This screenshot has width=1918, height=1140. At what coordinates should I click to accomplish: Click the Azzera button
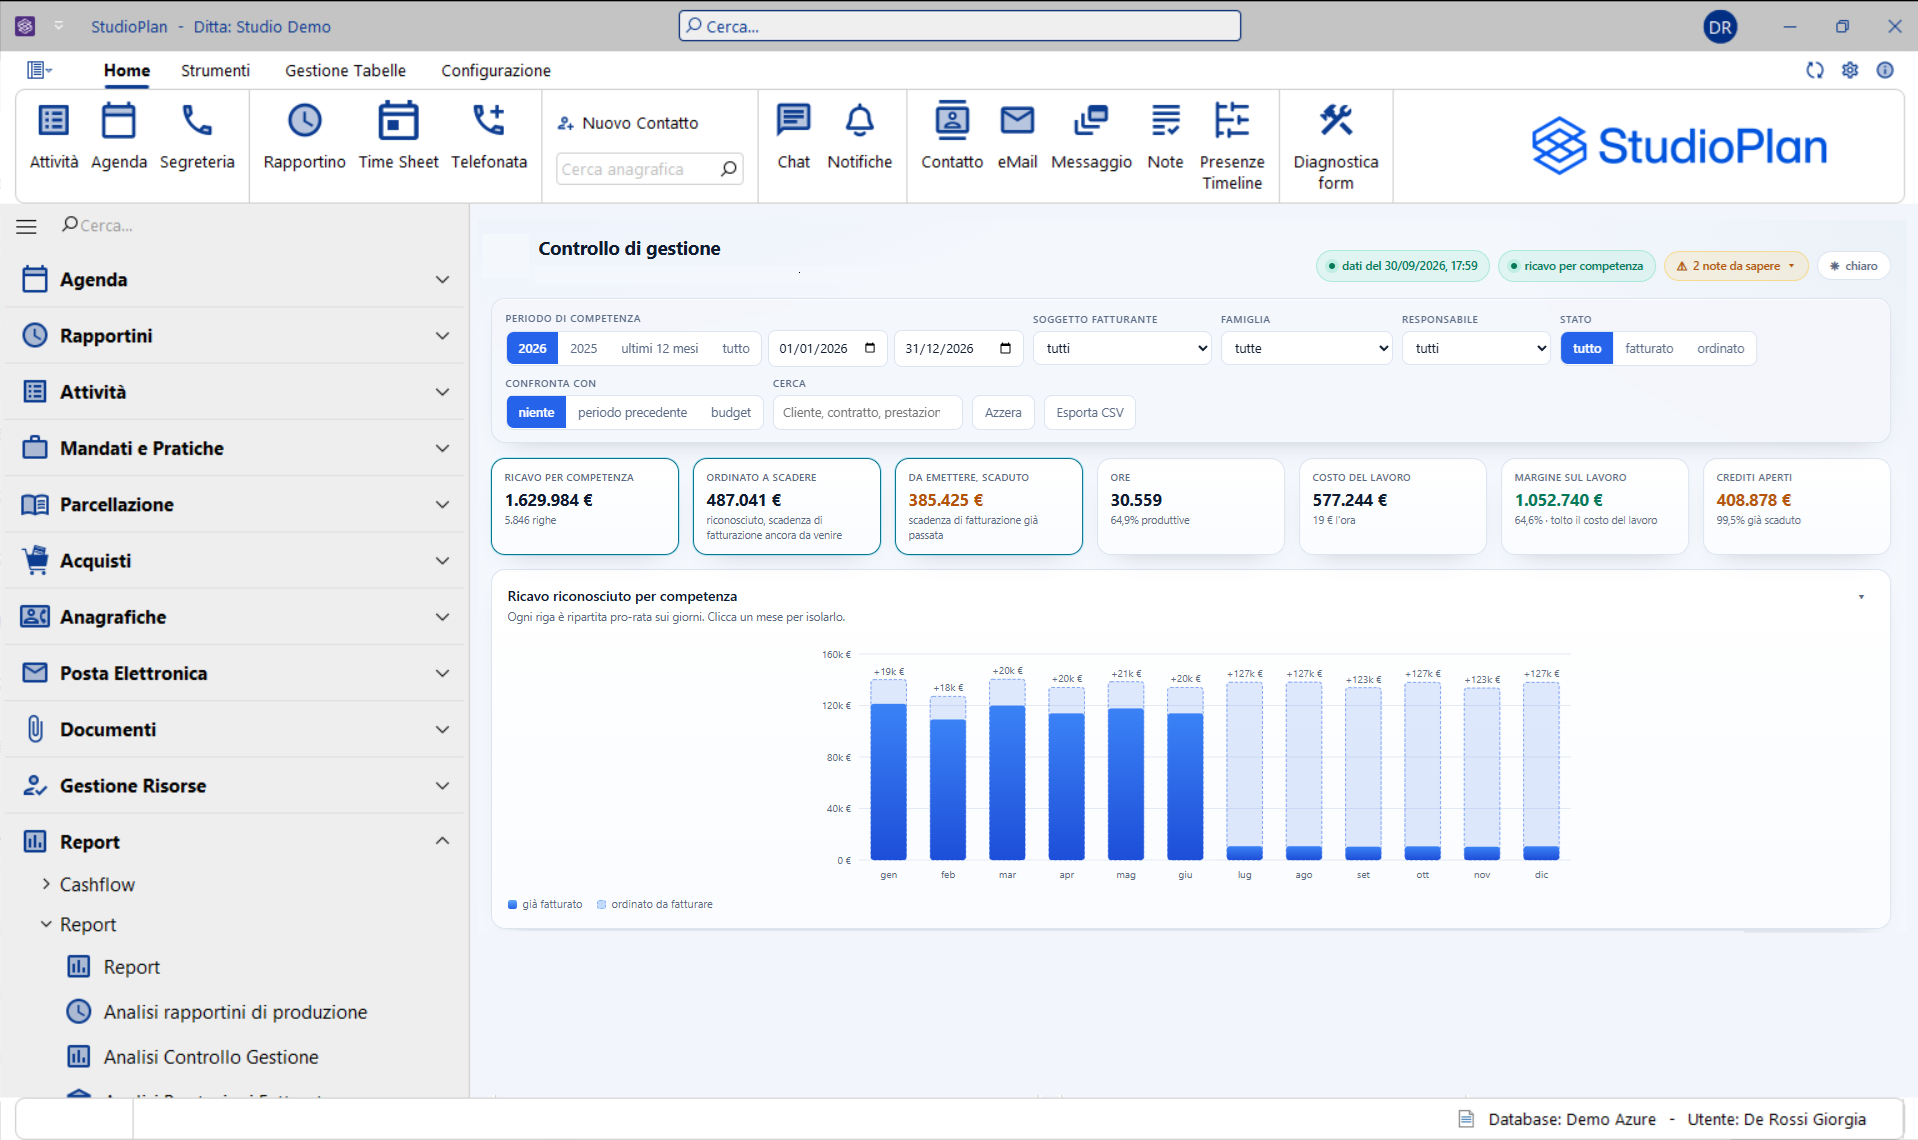pyautogui.click(x=1002, y=412)
